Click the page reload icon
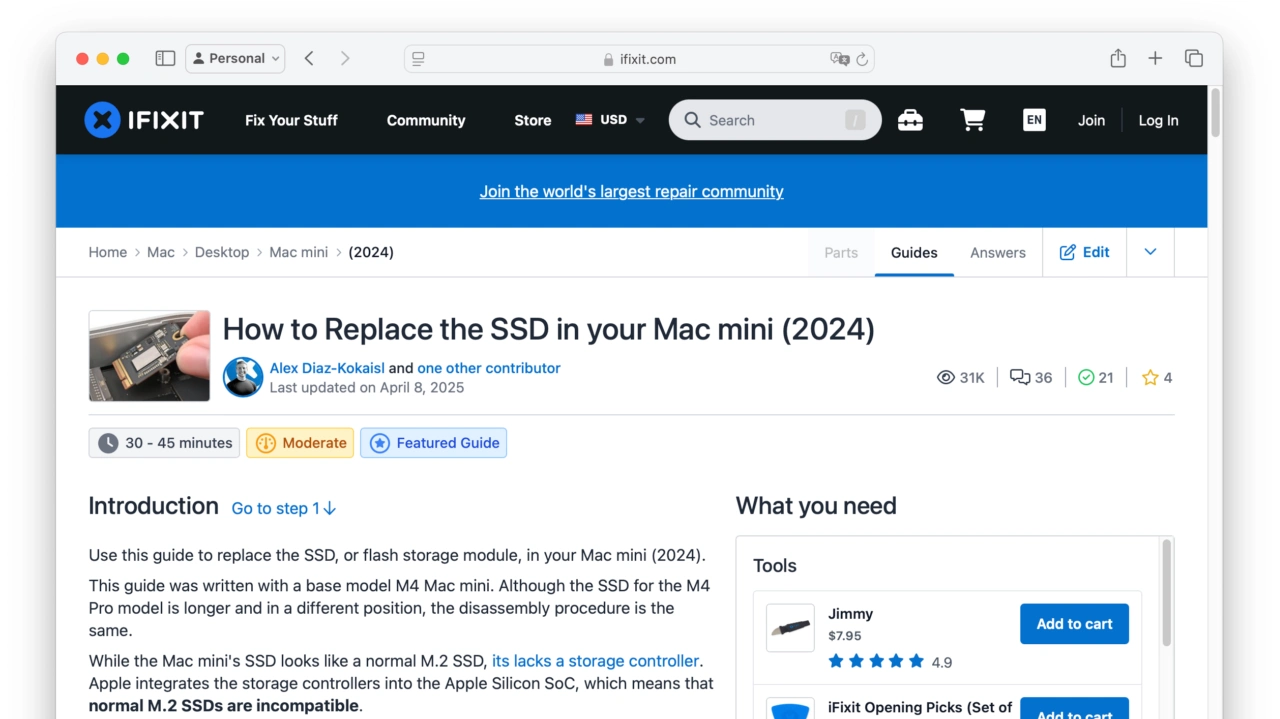The height and width of the screenshot is (719, 1280). [x=862, y=59]
